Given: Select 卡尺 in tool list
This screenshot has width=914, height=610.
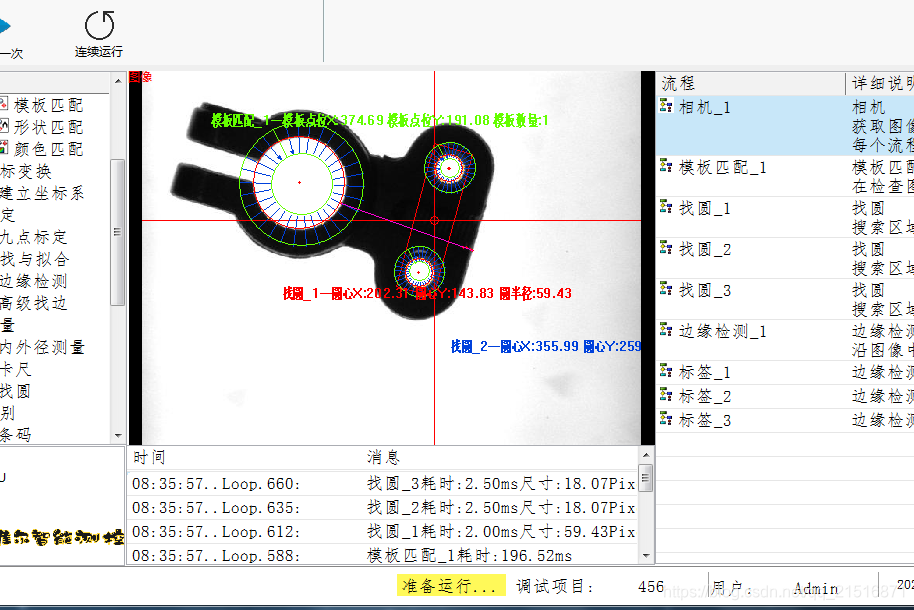Looking at the screenshot, I should pos(16,370).
